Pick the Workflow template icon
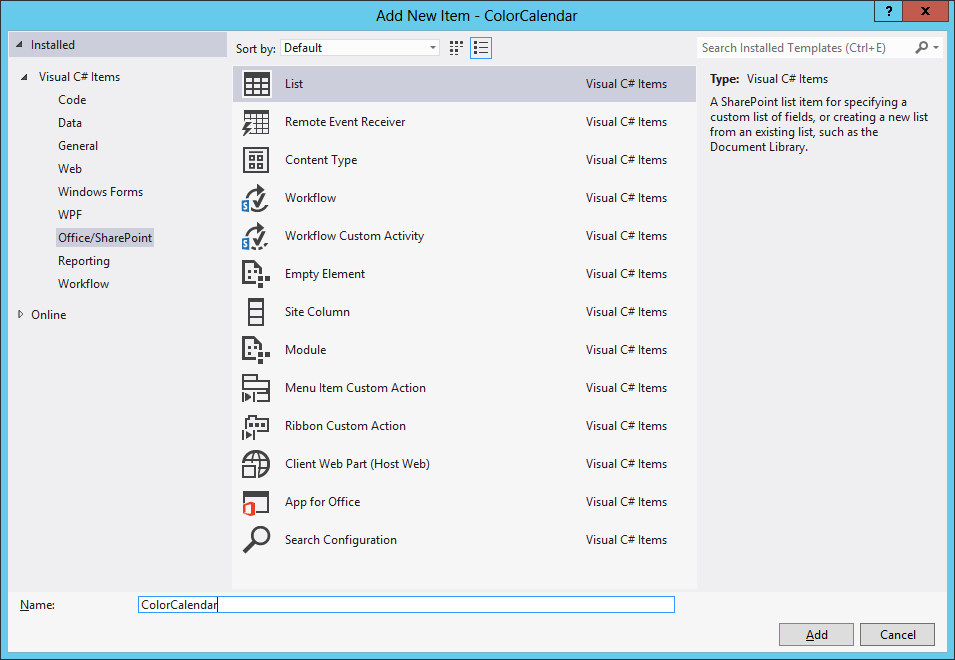 pos(256,198)
